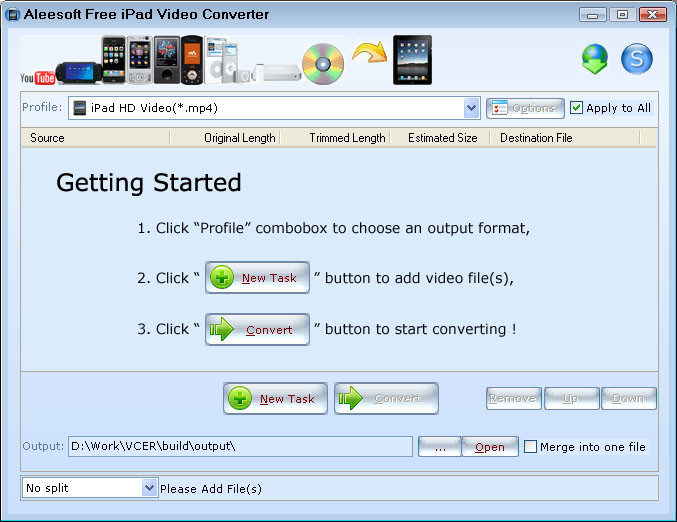Click the Original Length column header
677x522 pixels.
tap(225, 138)
